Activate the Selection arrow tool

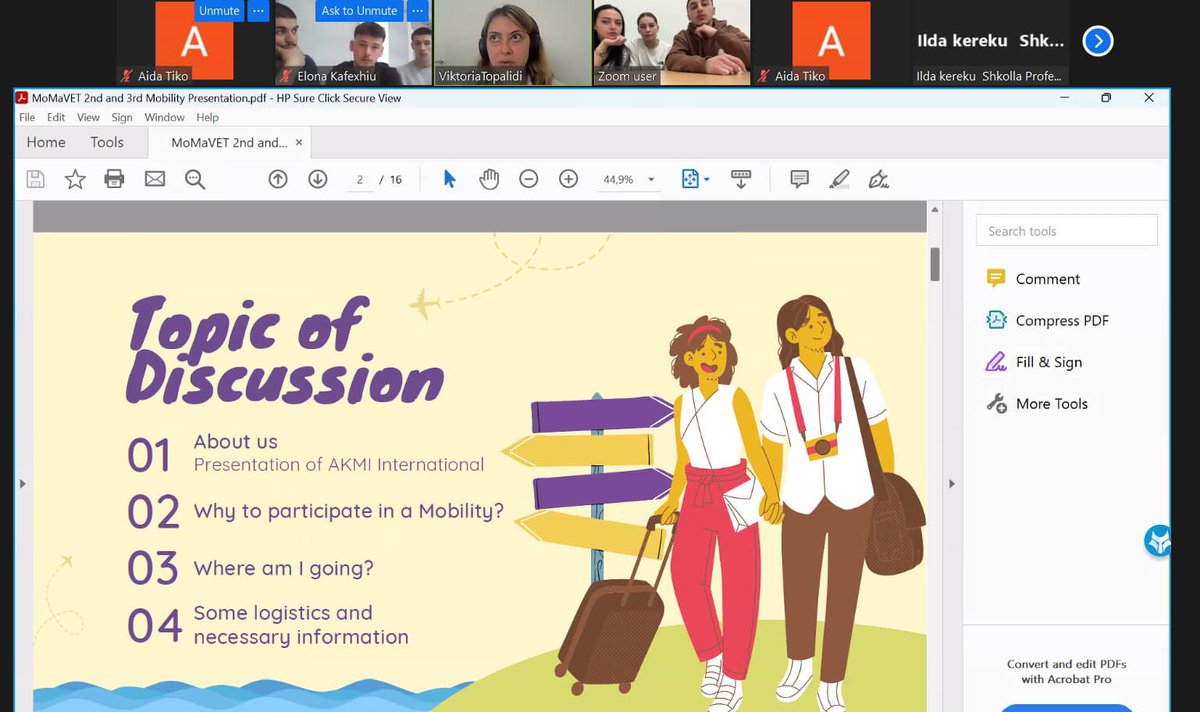coord(450,178)
